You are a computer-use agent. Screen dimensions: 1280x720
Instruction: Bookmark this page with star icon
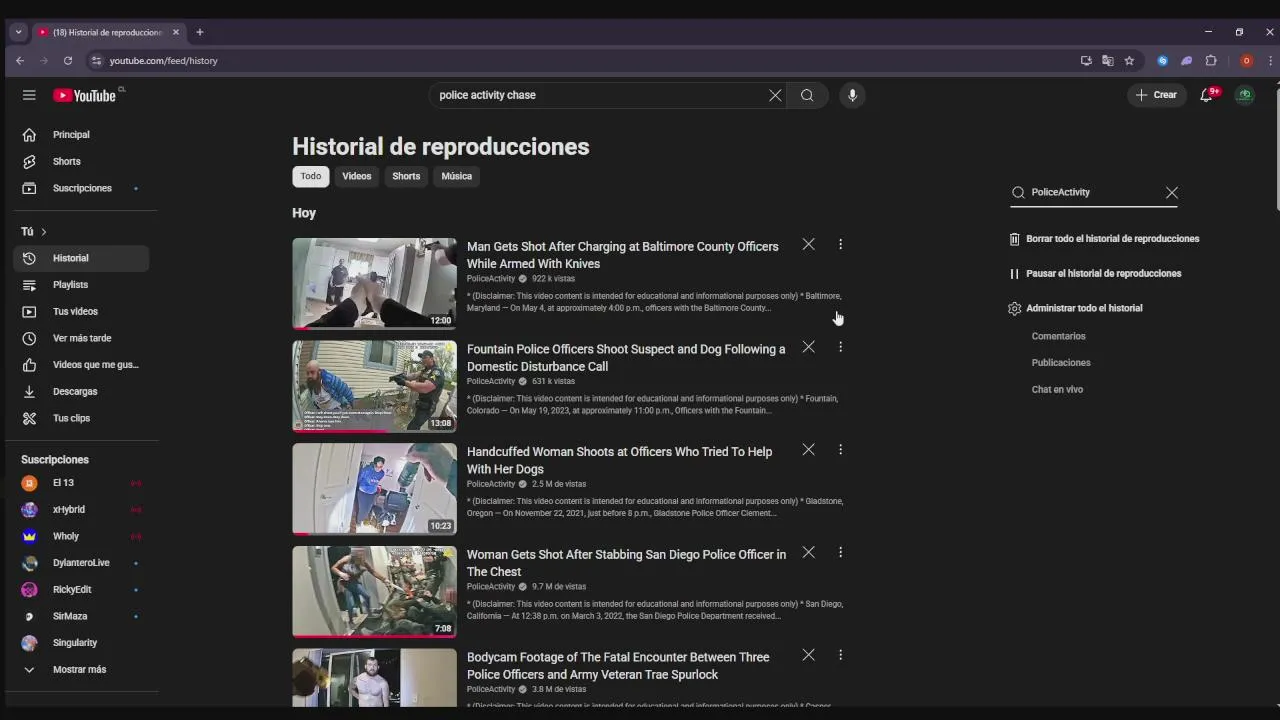click(1129, 61)
